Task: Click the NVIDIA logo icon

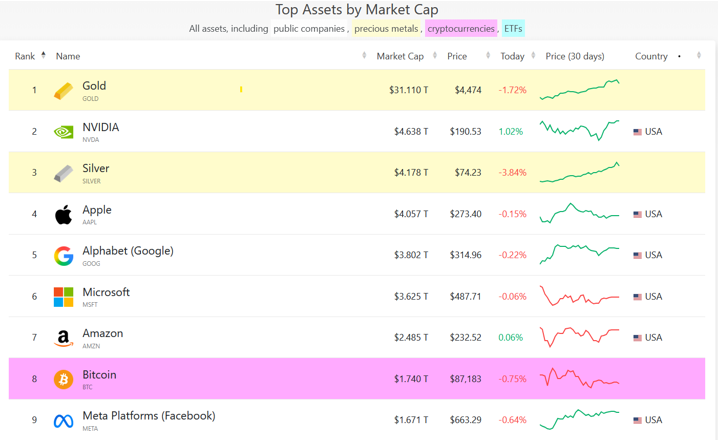Action: pos(63,132)
